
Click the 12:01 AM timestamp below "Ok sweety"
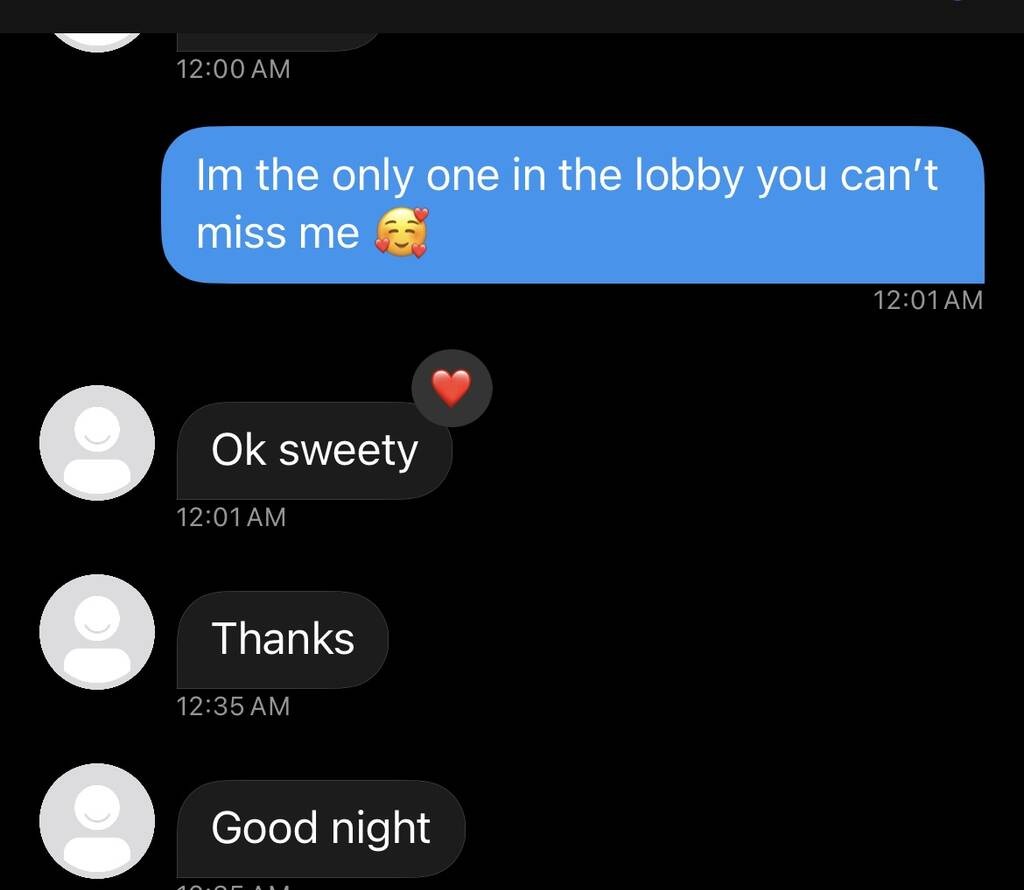point(231,517)
